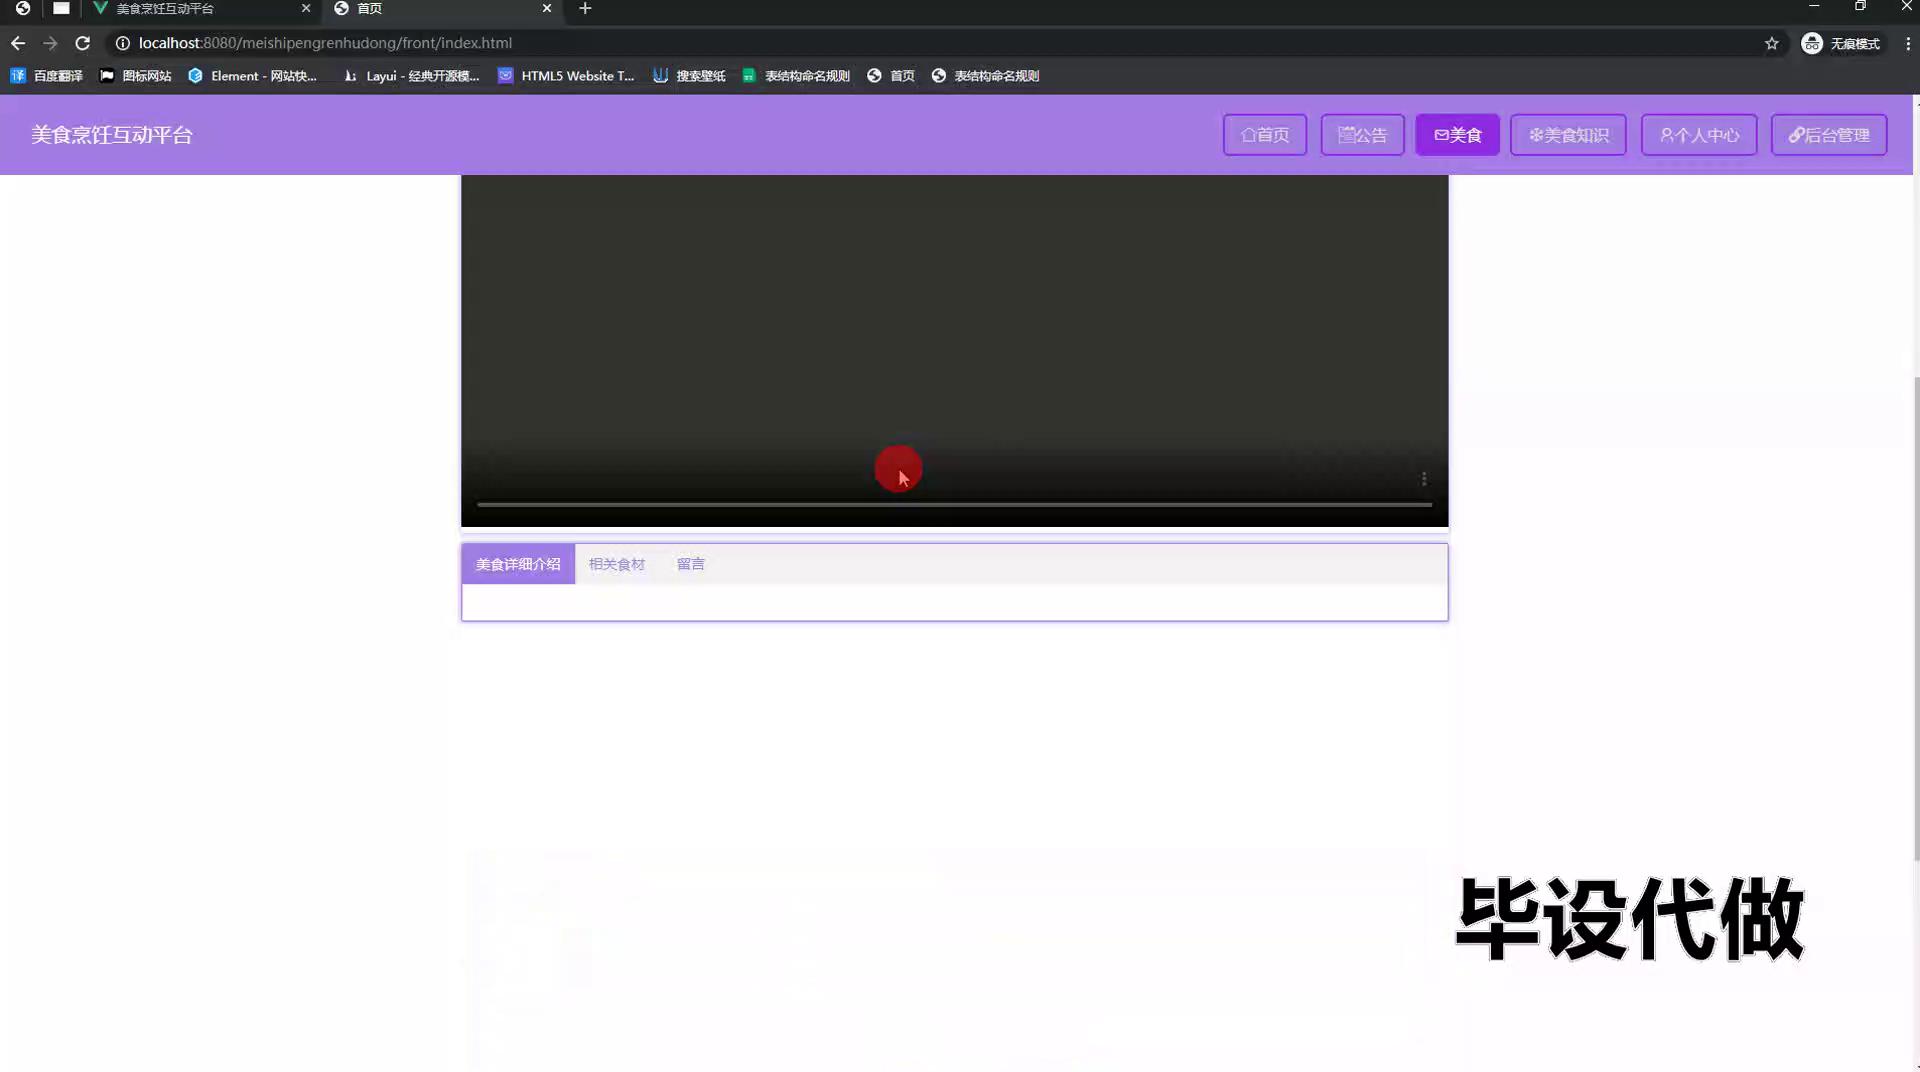Switch to the 相关食材 tab
Image resolution: width=1920 pixels, height=1072 pixels.
tap(616, 564)
